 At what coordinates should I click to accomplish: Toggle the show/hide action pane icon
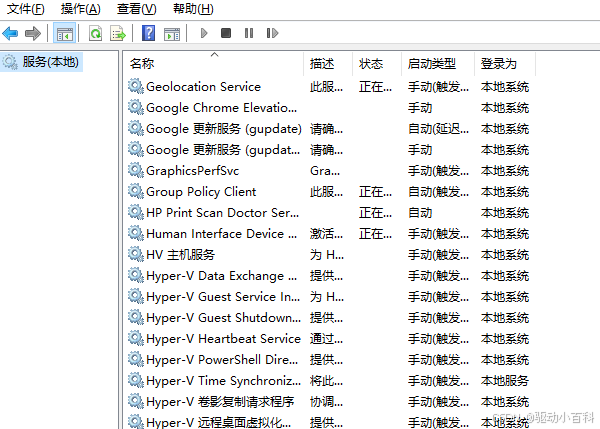coord(172,34)
